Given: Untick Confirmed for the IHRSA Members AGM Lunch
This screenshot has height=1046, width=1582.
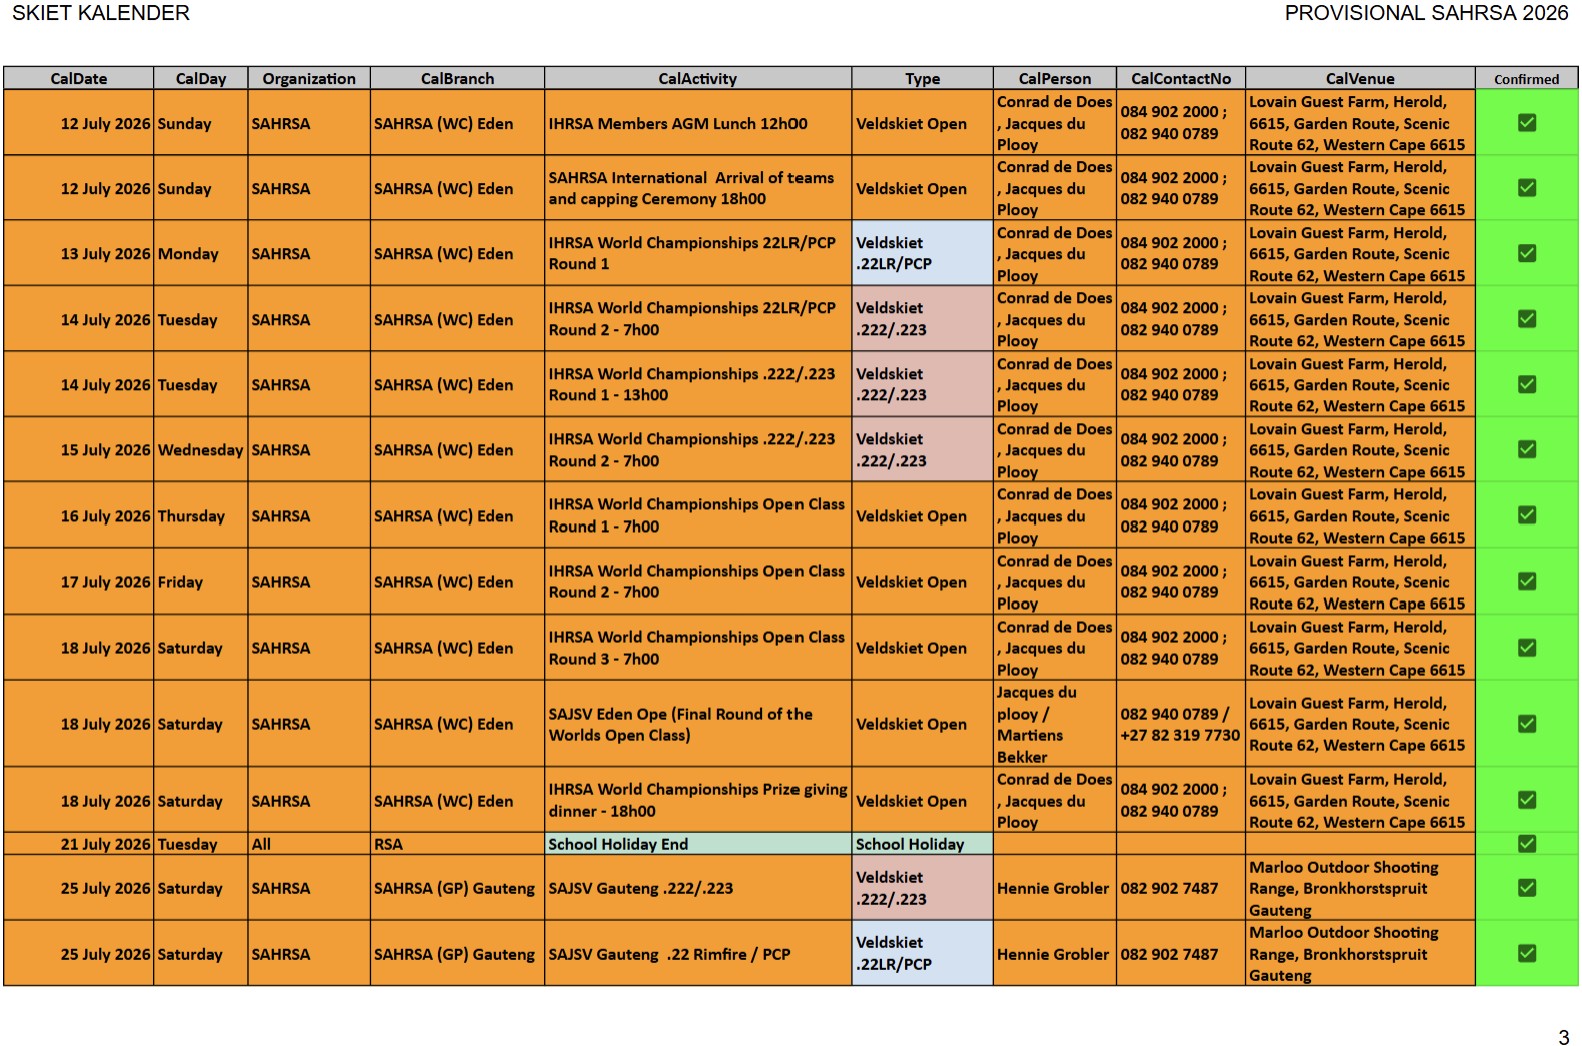Looking at the screenshot, I should click(1526, 123).
